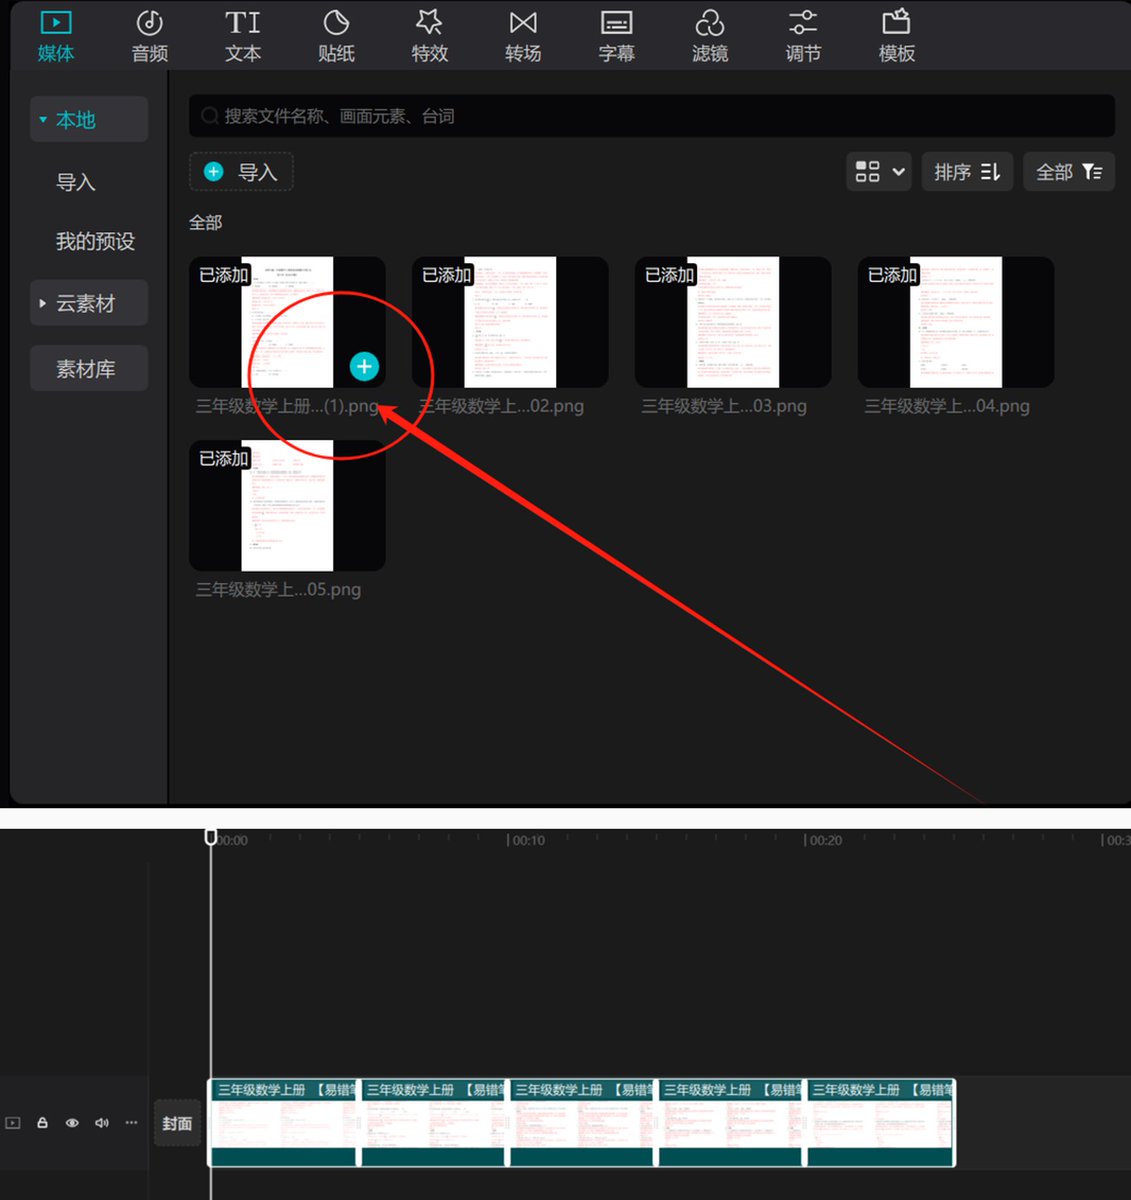Toggle track visibility eye icon
Screen dimensions: 1131x1200
point(72,1123)
